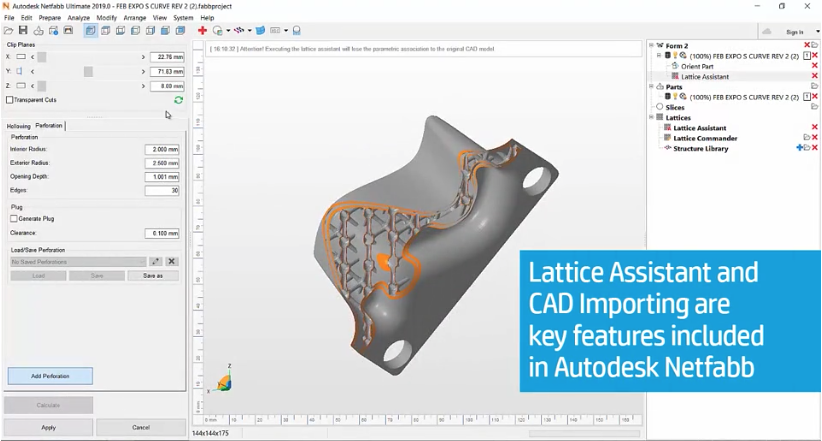Click the Apply button
Image resolution: width=822 pixels, height=441 pixels.
pos(48,427)
